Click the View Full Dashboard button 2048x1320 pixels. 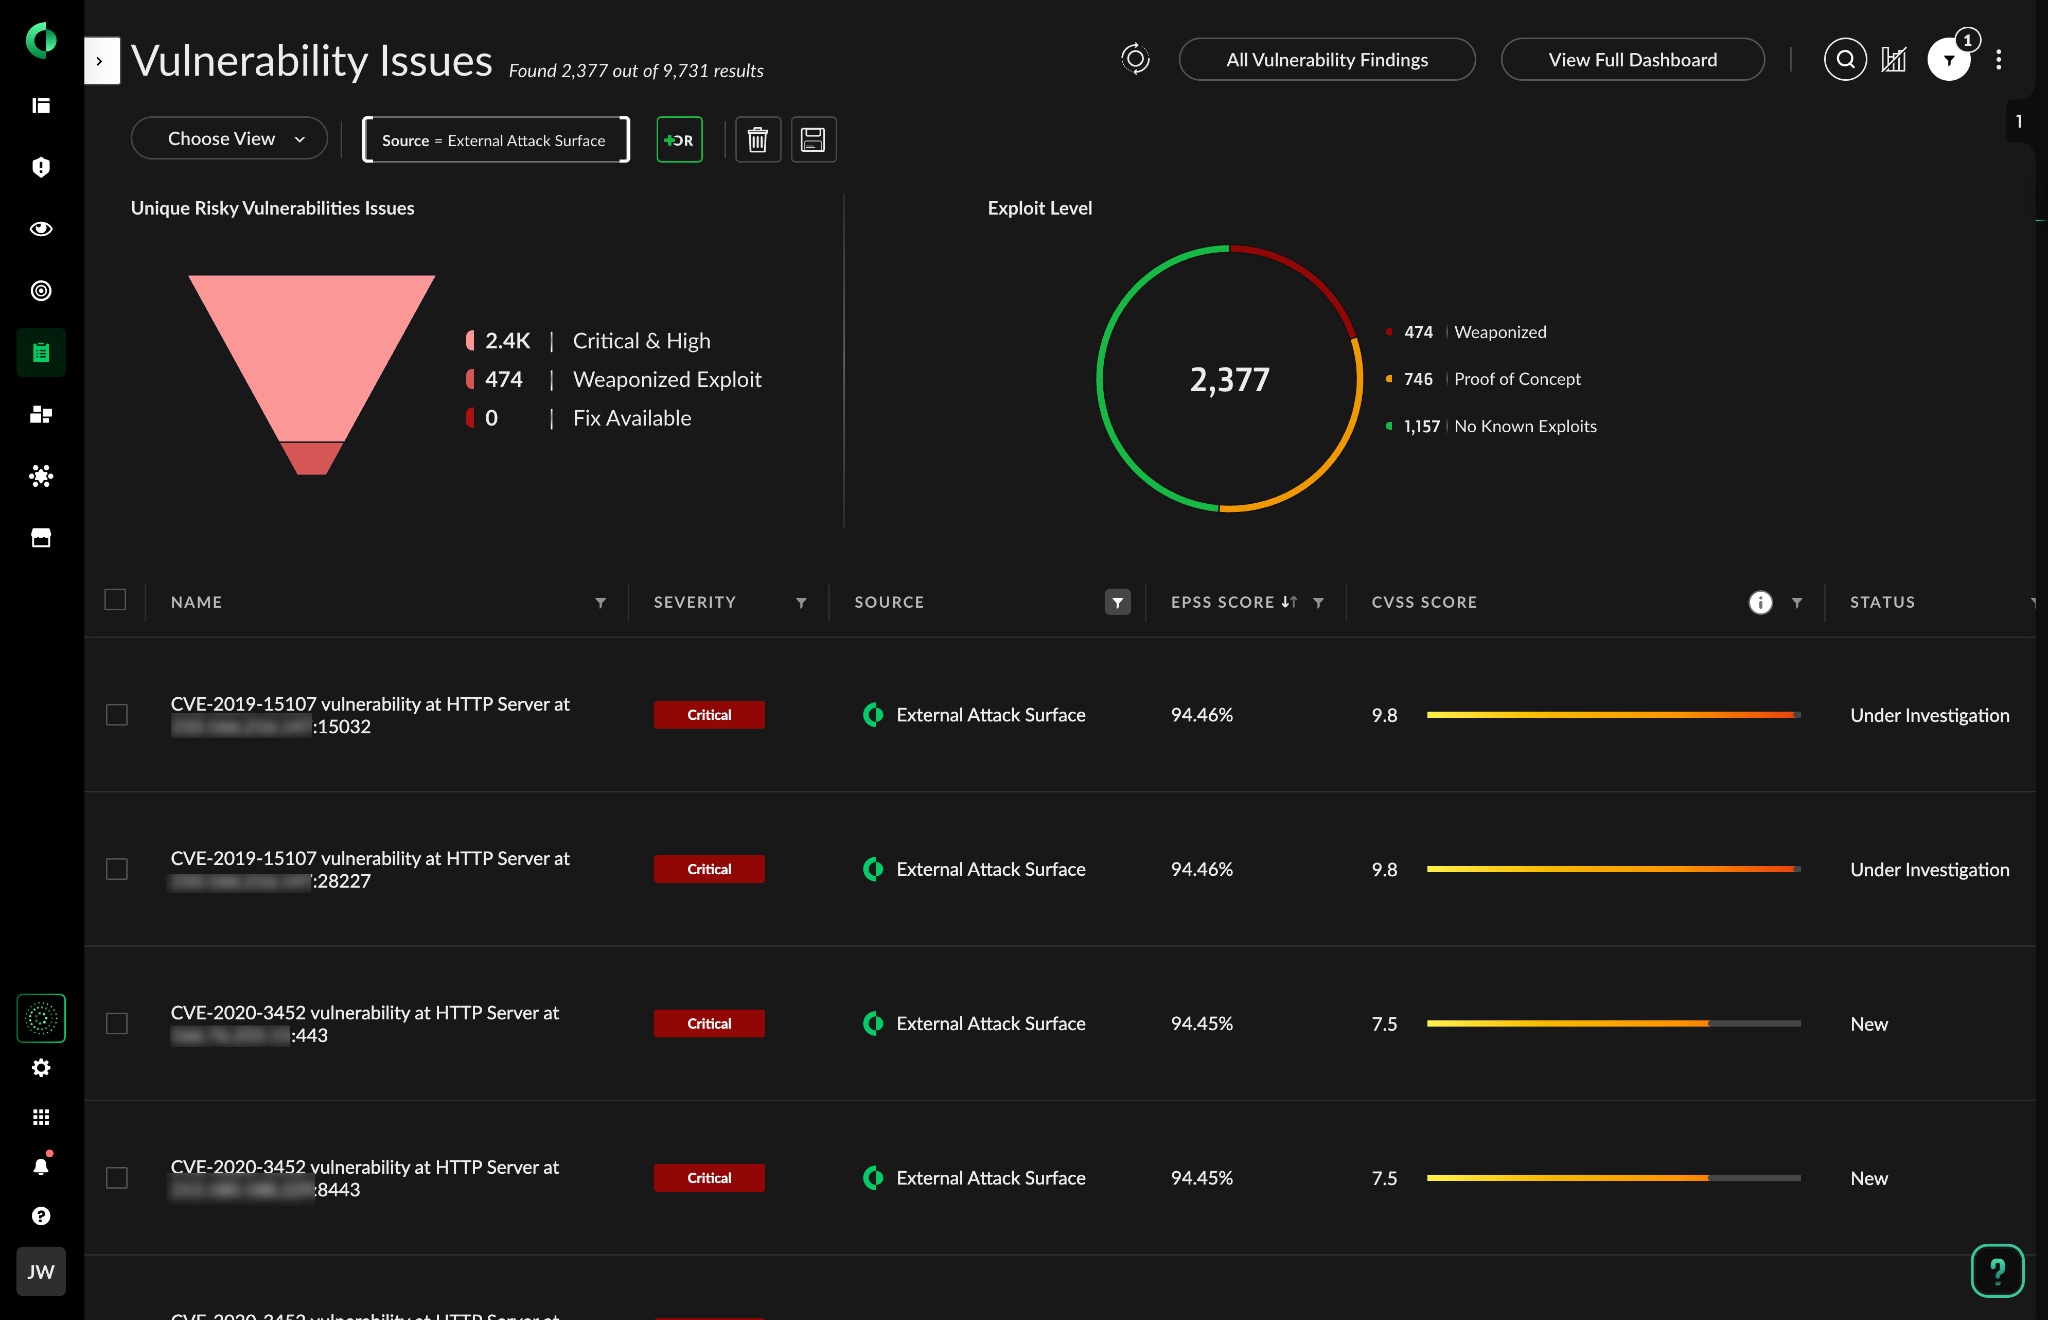(1631, 59)
